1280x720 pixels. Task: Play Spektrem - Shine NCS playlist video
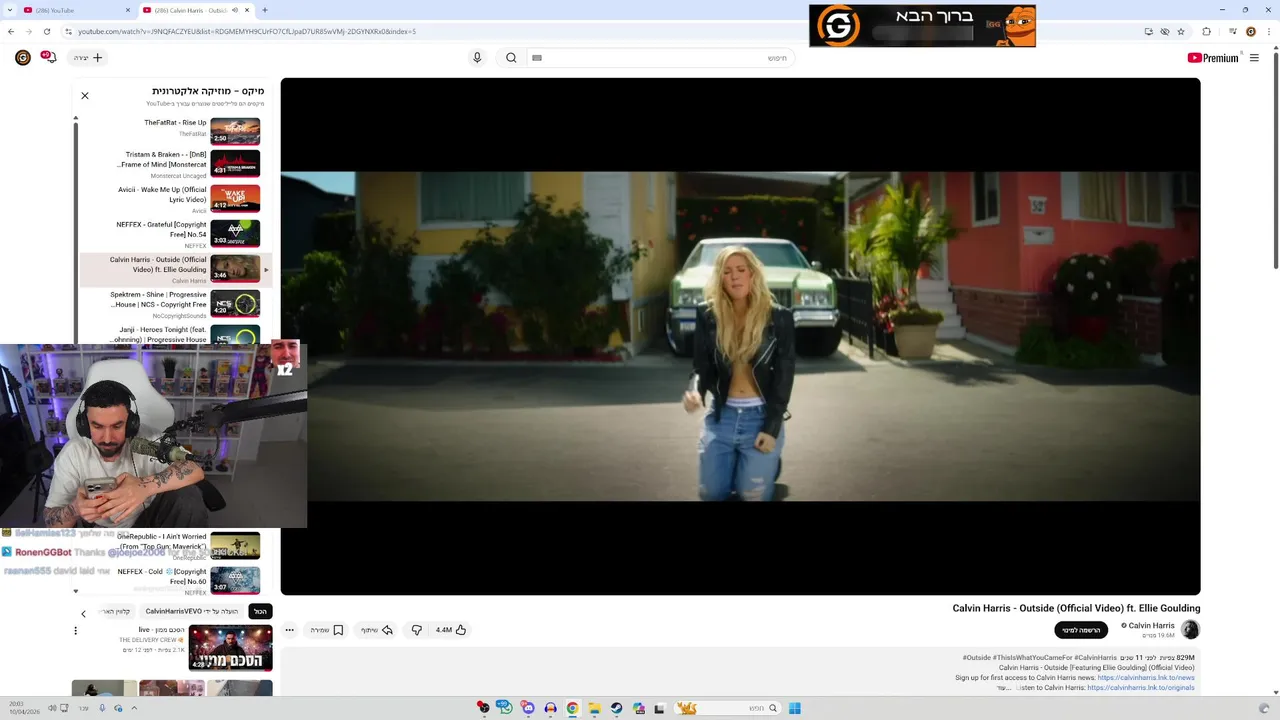175,304
